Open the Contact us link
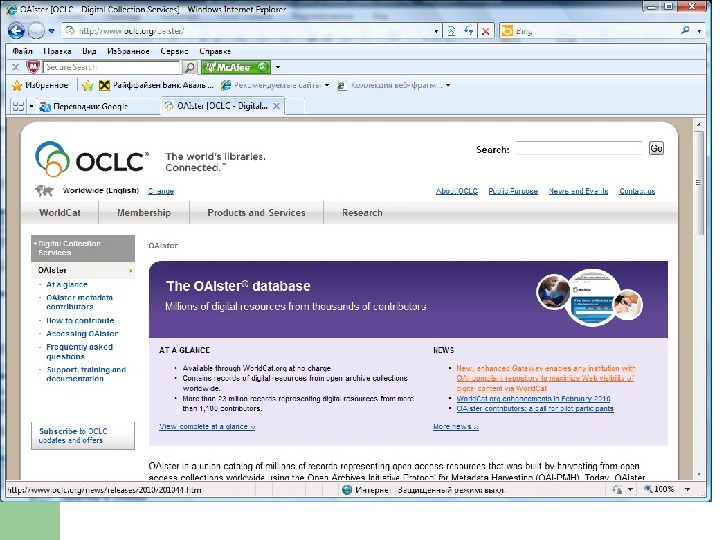The image size is (720, 540). [637, 191]
